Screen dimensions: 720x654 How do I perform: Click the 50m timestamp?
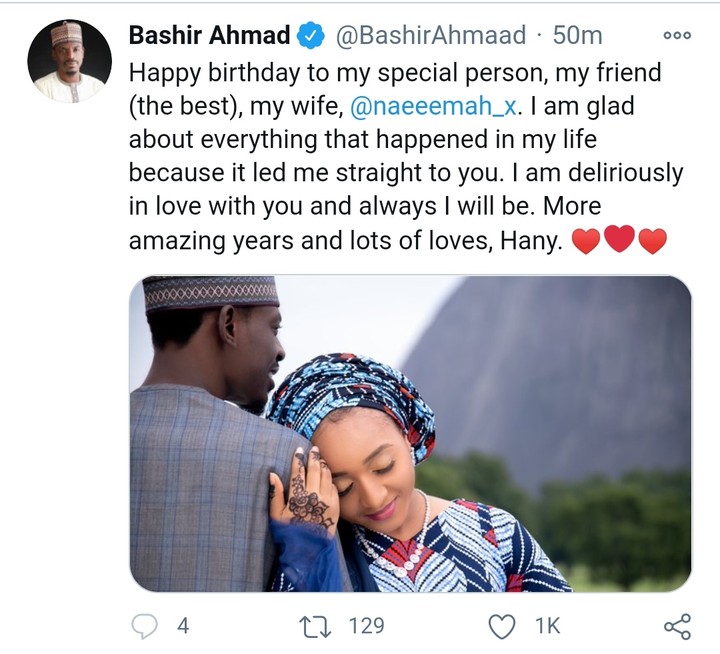578,36
